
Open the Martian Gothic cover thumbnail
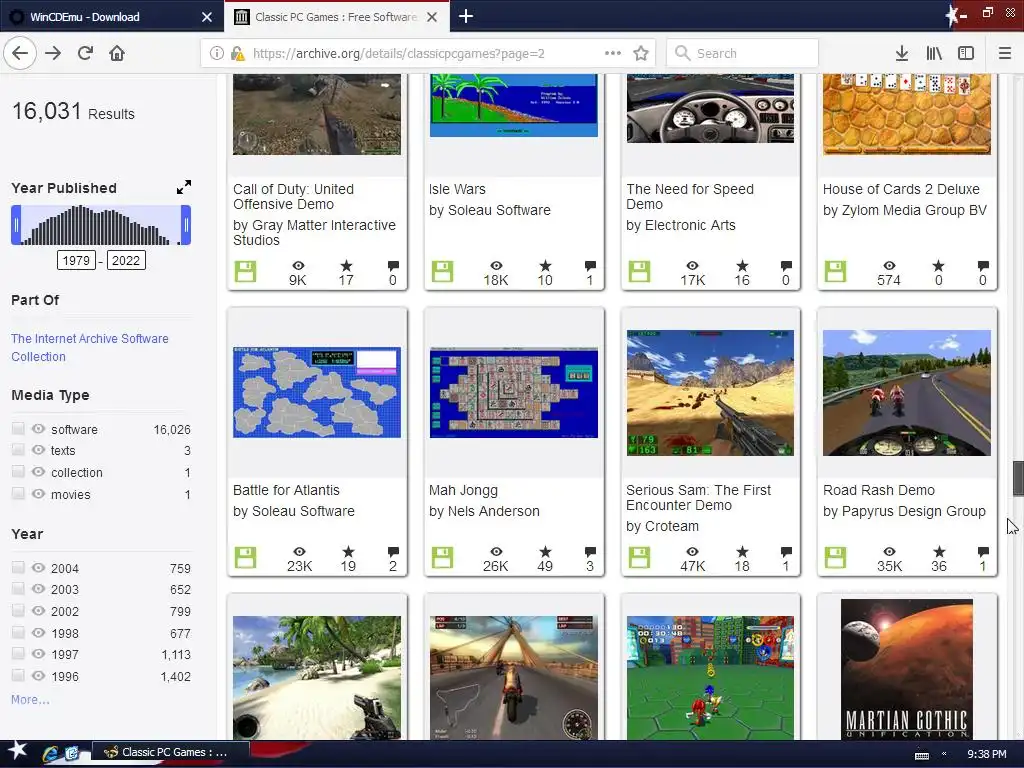(x=906, y=669)
